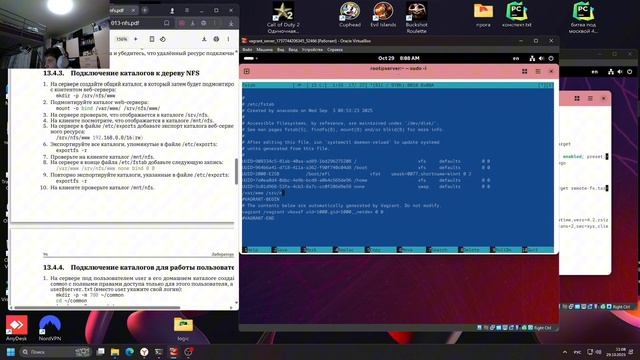Open the terminal icon on the taskbar

click(x=159, y=352)
